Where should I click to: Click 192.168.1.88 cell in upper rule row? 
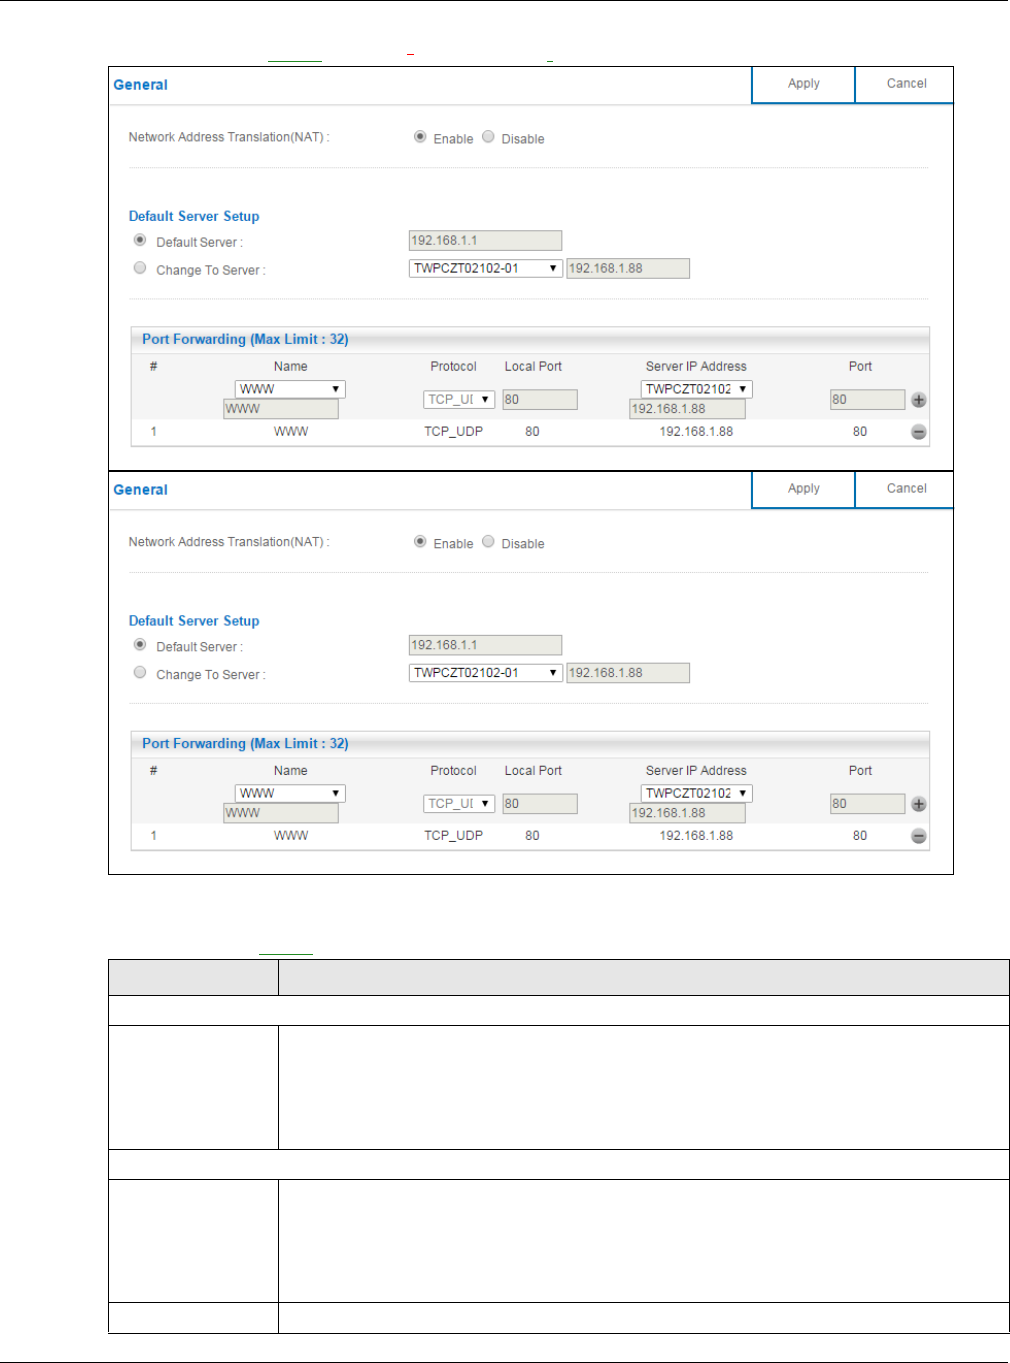pyautogui.click(x=696, y=432)
